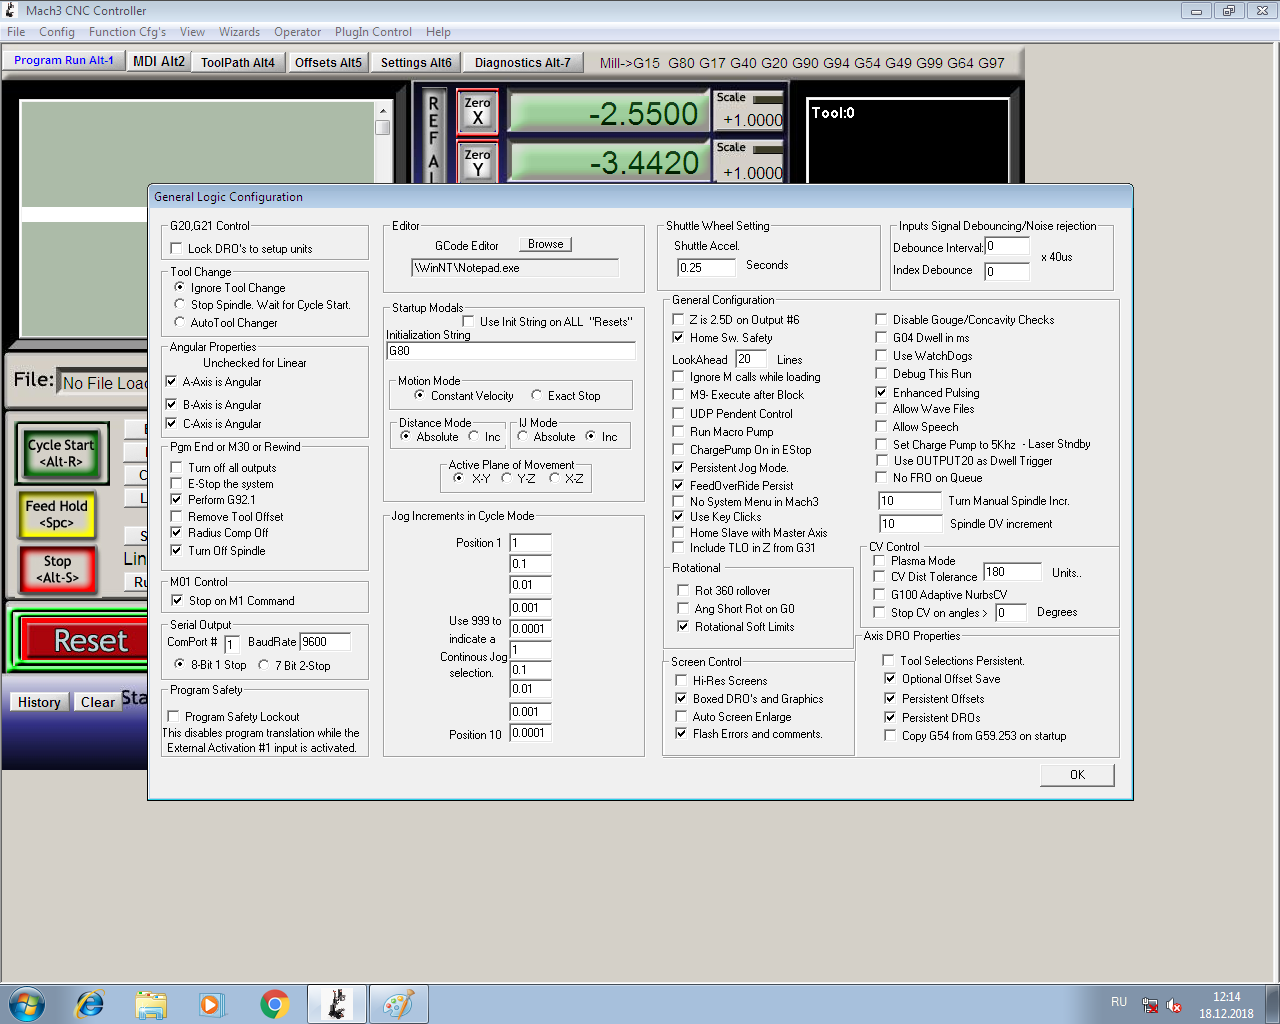Click the LookAhead lines field
Image resolution: width=1280 pixels, height=1024 pixels.
[751, 359]
